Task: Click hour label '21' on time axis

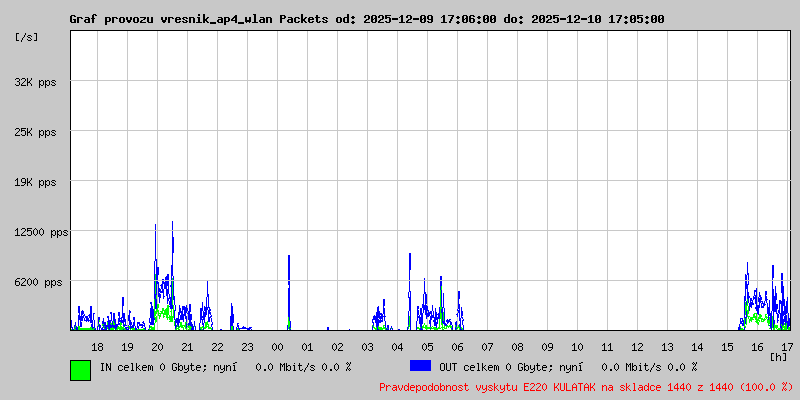Action: click(187, 347)
